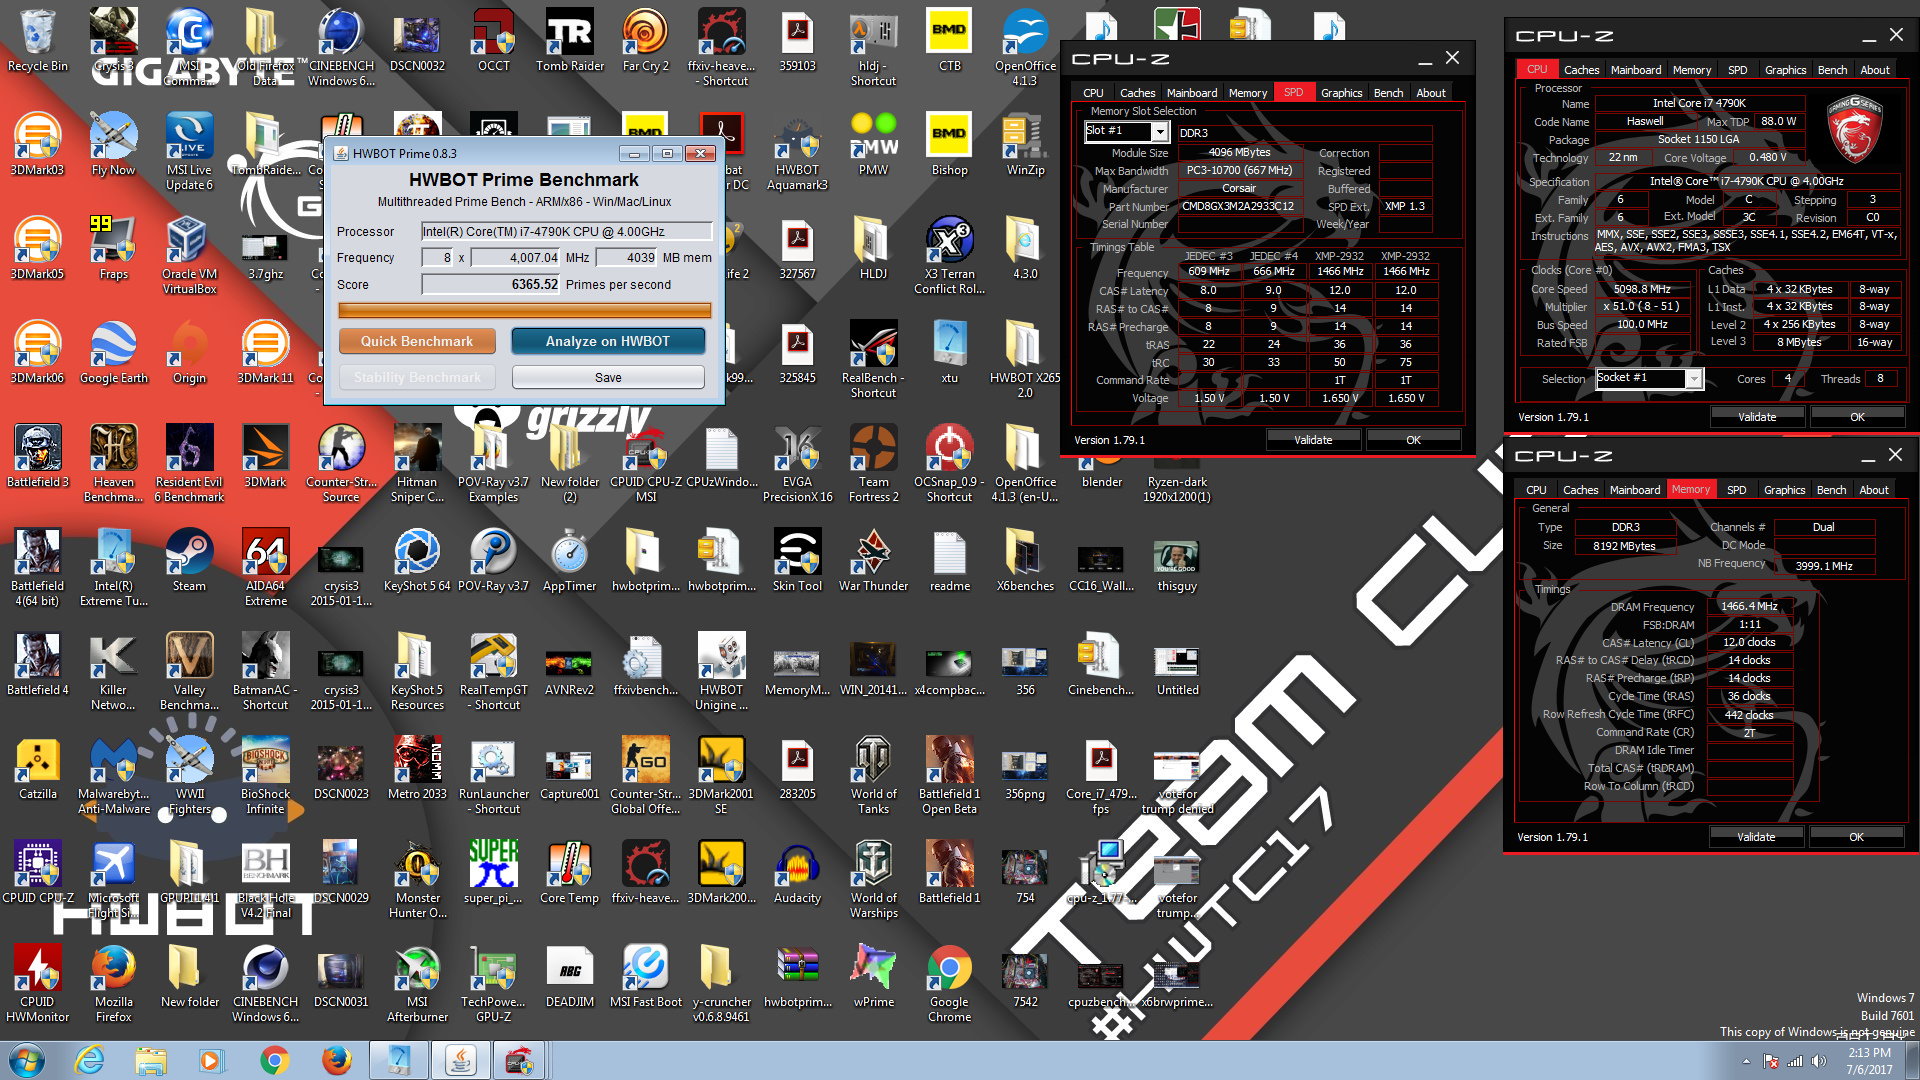The image size is (1920, 1080).
Task: Open the Slot #1 memory slot dropdown
Action: coord(1127,131)
